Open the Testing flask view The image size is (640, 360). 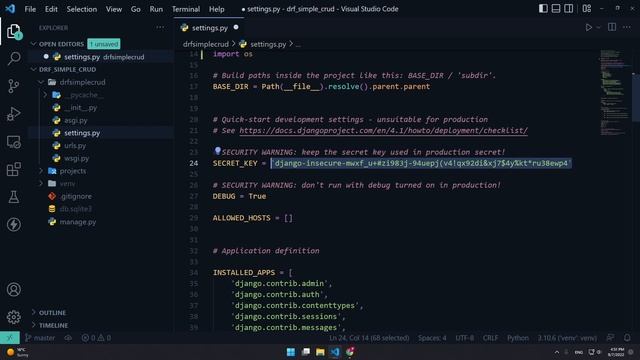(x=13, y=197)
